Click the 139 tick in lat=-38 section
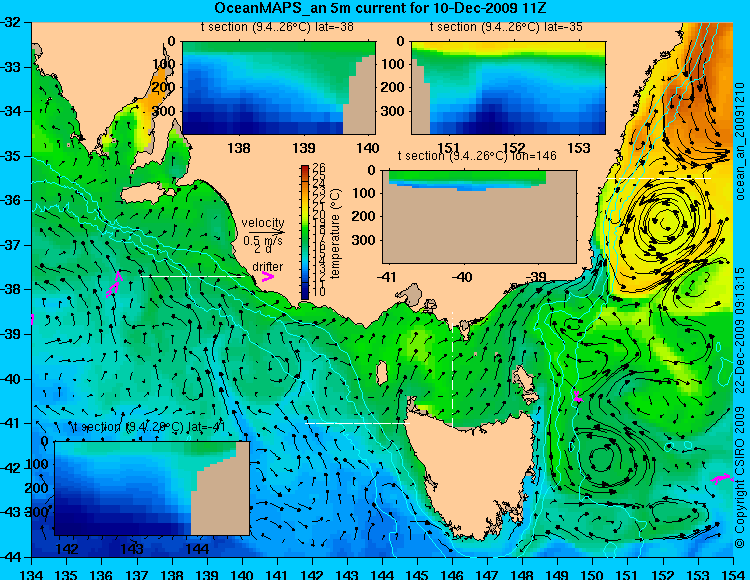The height and width of the screenshot is (580, 750). pos(304,148)
